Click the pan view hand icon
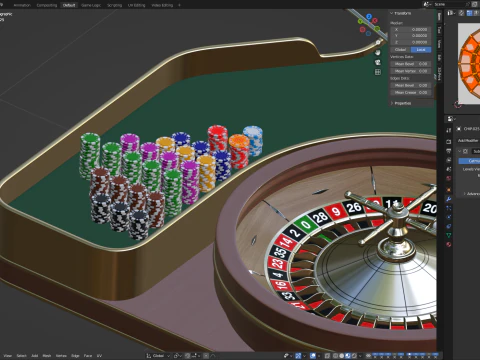This screenshot has width=480, height=360. [x=378, y=53]
